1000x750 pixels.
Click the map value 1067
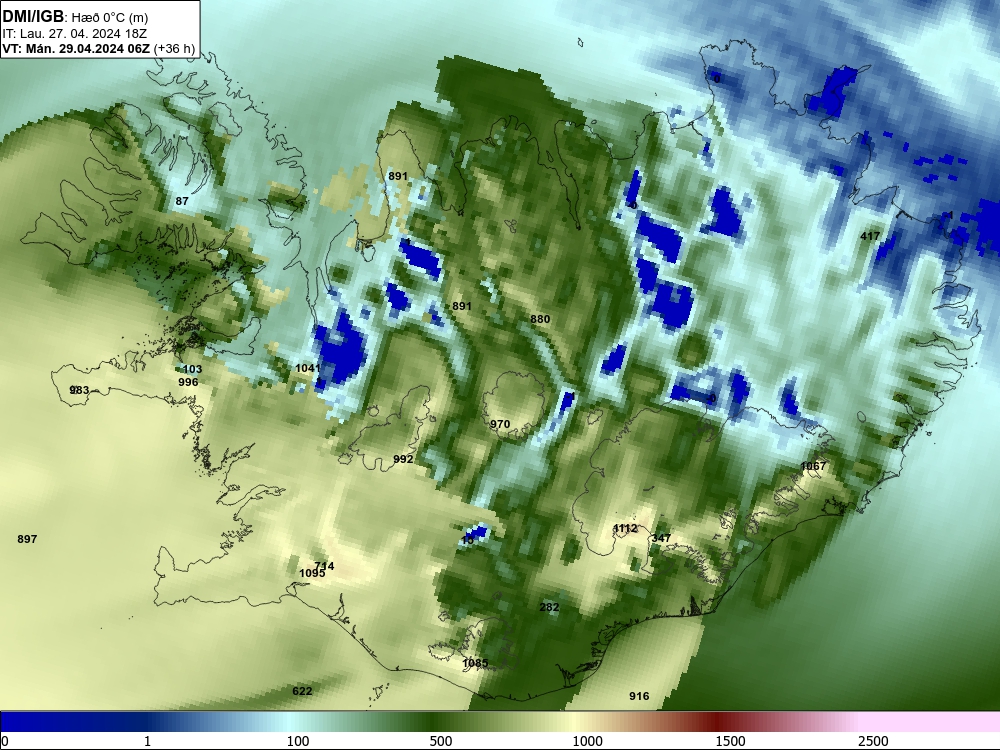813,466
